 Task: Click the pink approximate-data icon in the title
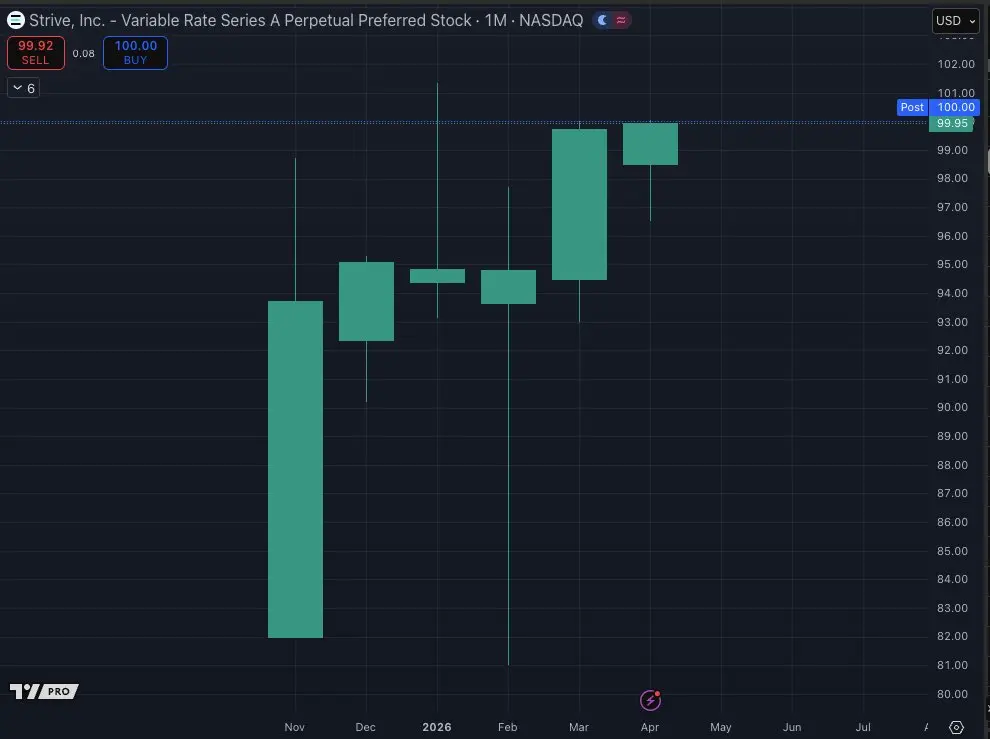coord(621,20)
